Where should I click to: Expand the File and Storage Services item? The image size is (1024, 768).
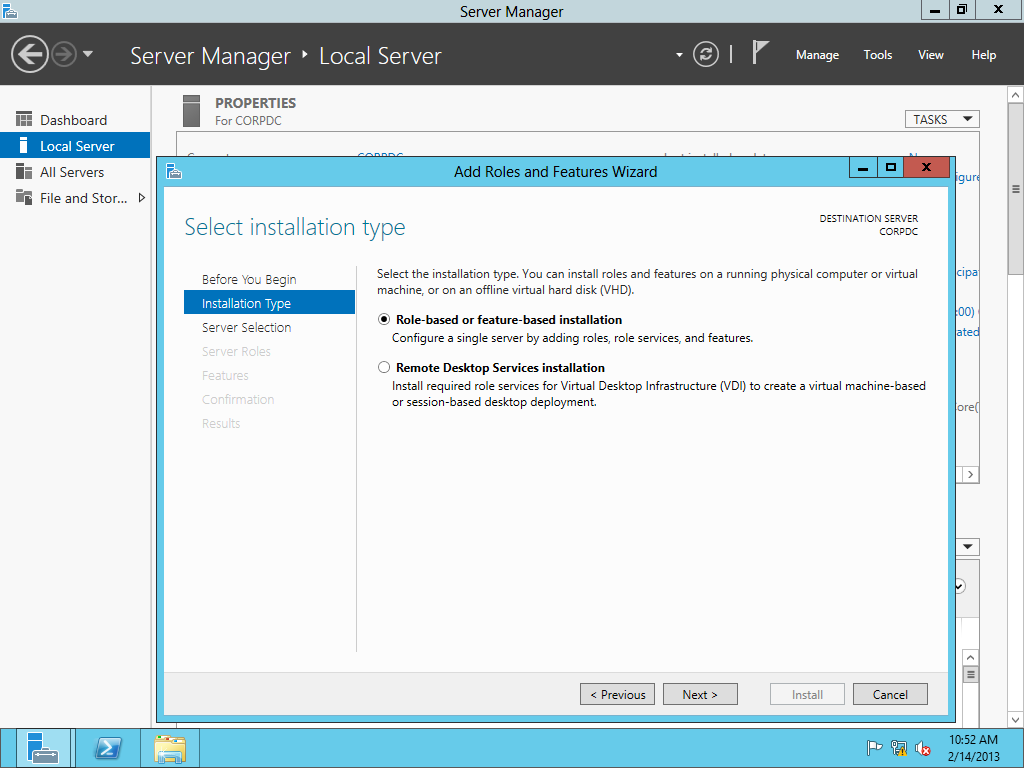coord(141,198)
